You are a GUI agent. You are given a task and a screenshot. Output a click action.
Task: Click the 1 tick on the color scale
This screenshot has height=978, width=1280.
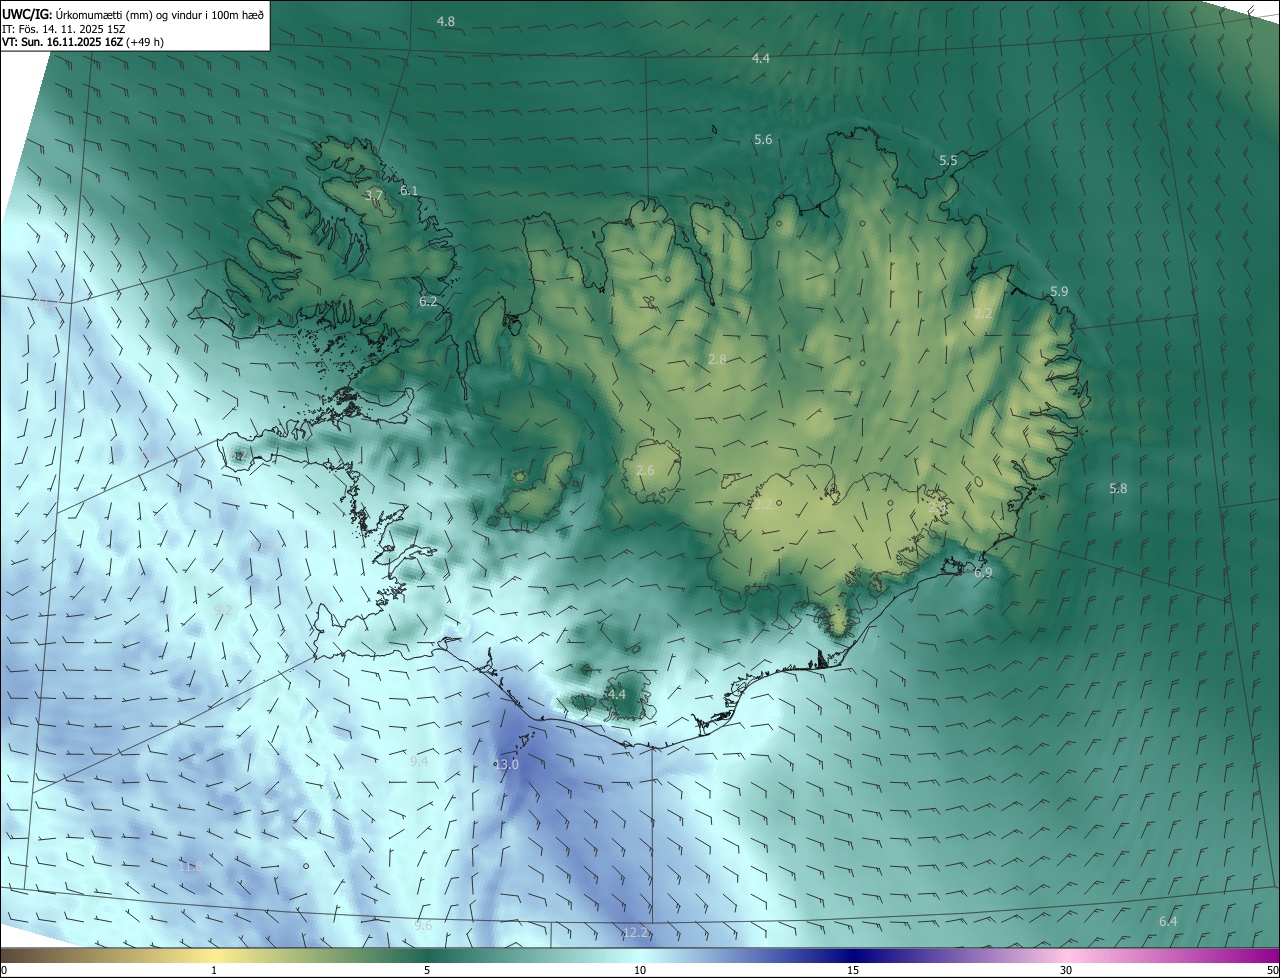(x=214, y=970)
